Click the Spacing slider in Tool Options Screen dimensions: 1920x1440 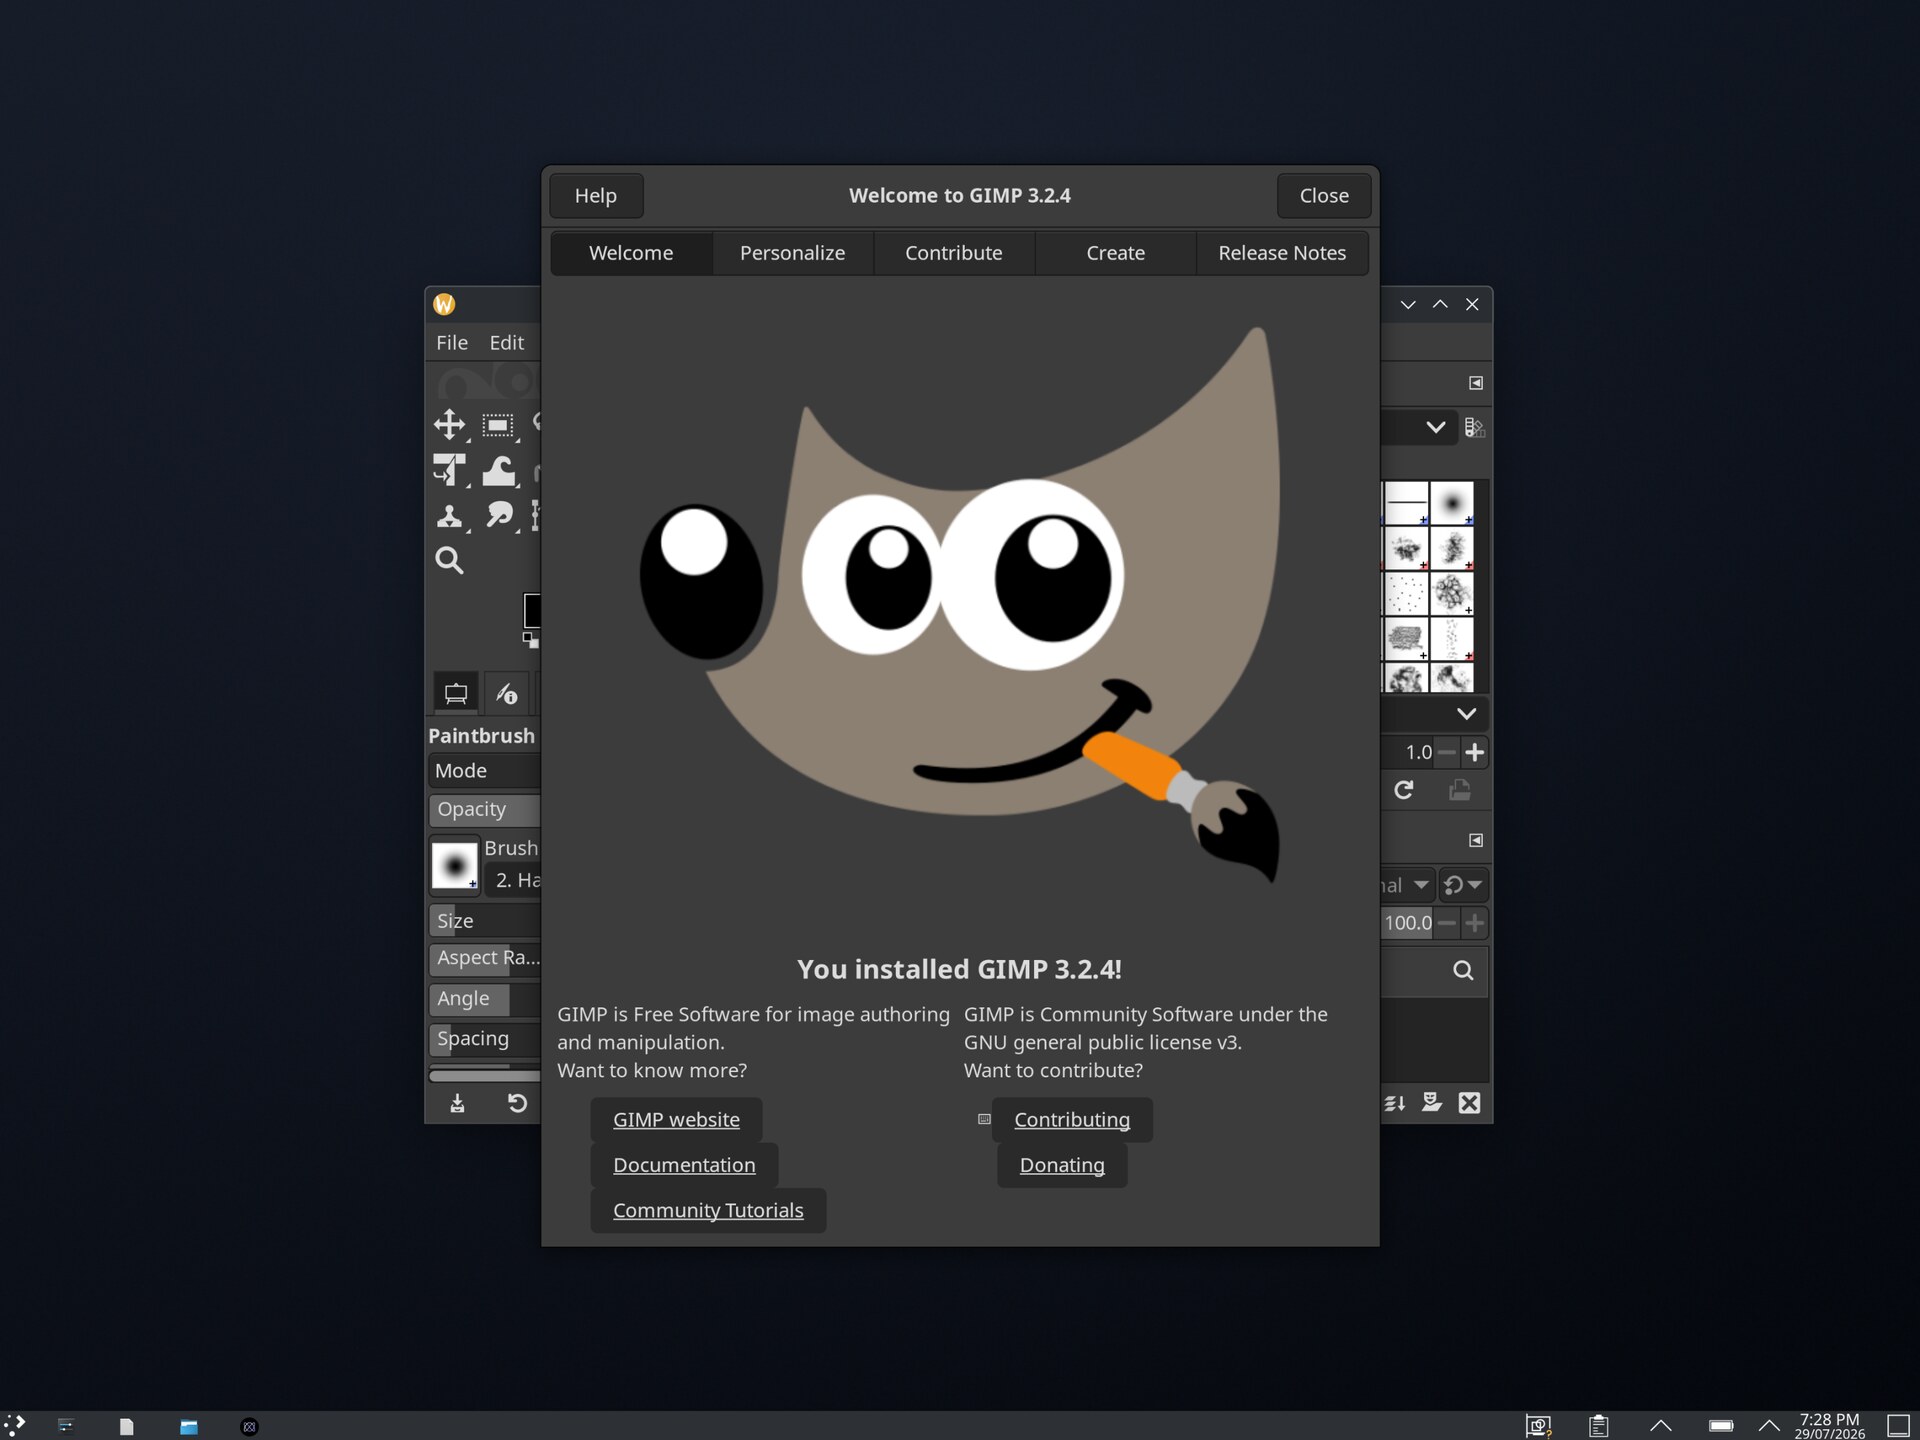(x=485, y=1039)
